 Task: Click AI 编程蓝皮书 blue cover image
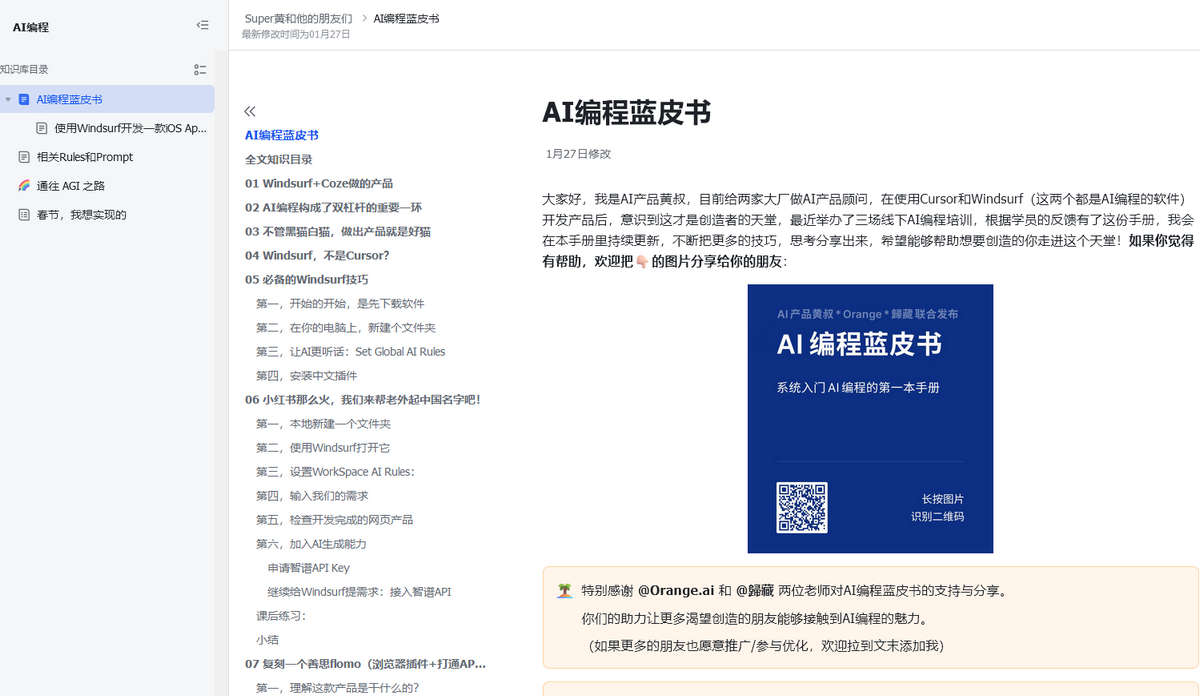870,418
